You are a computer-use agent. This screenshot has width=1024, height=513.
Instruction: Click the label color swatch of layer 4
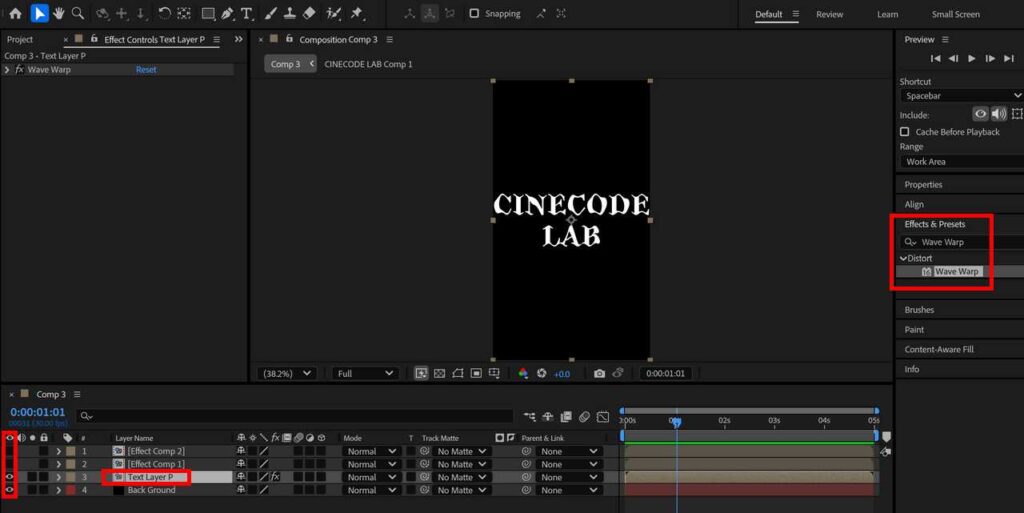pyautogui.click(x=71, y=490)
